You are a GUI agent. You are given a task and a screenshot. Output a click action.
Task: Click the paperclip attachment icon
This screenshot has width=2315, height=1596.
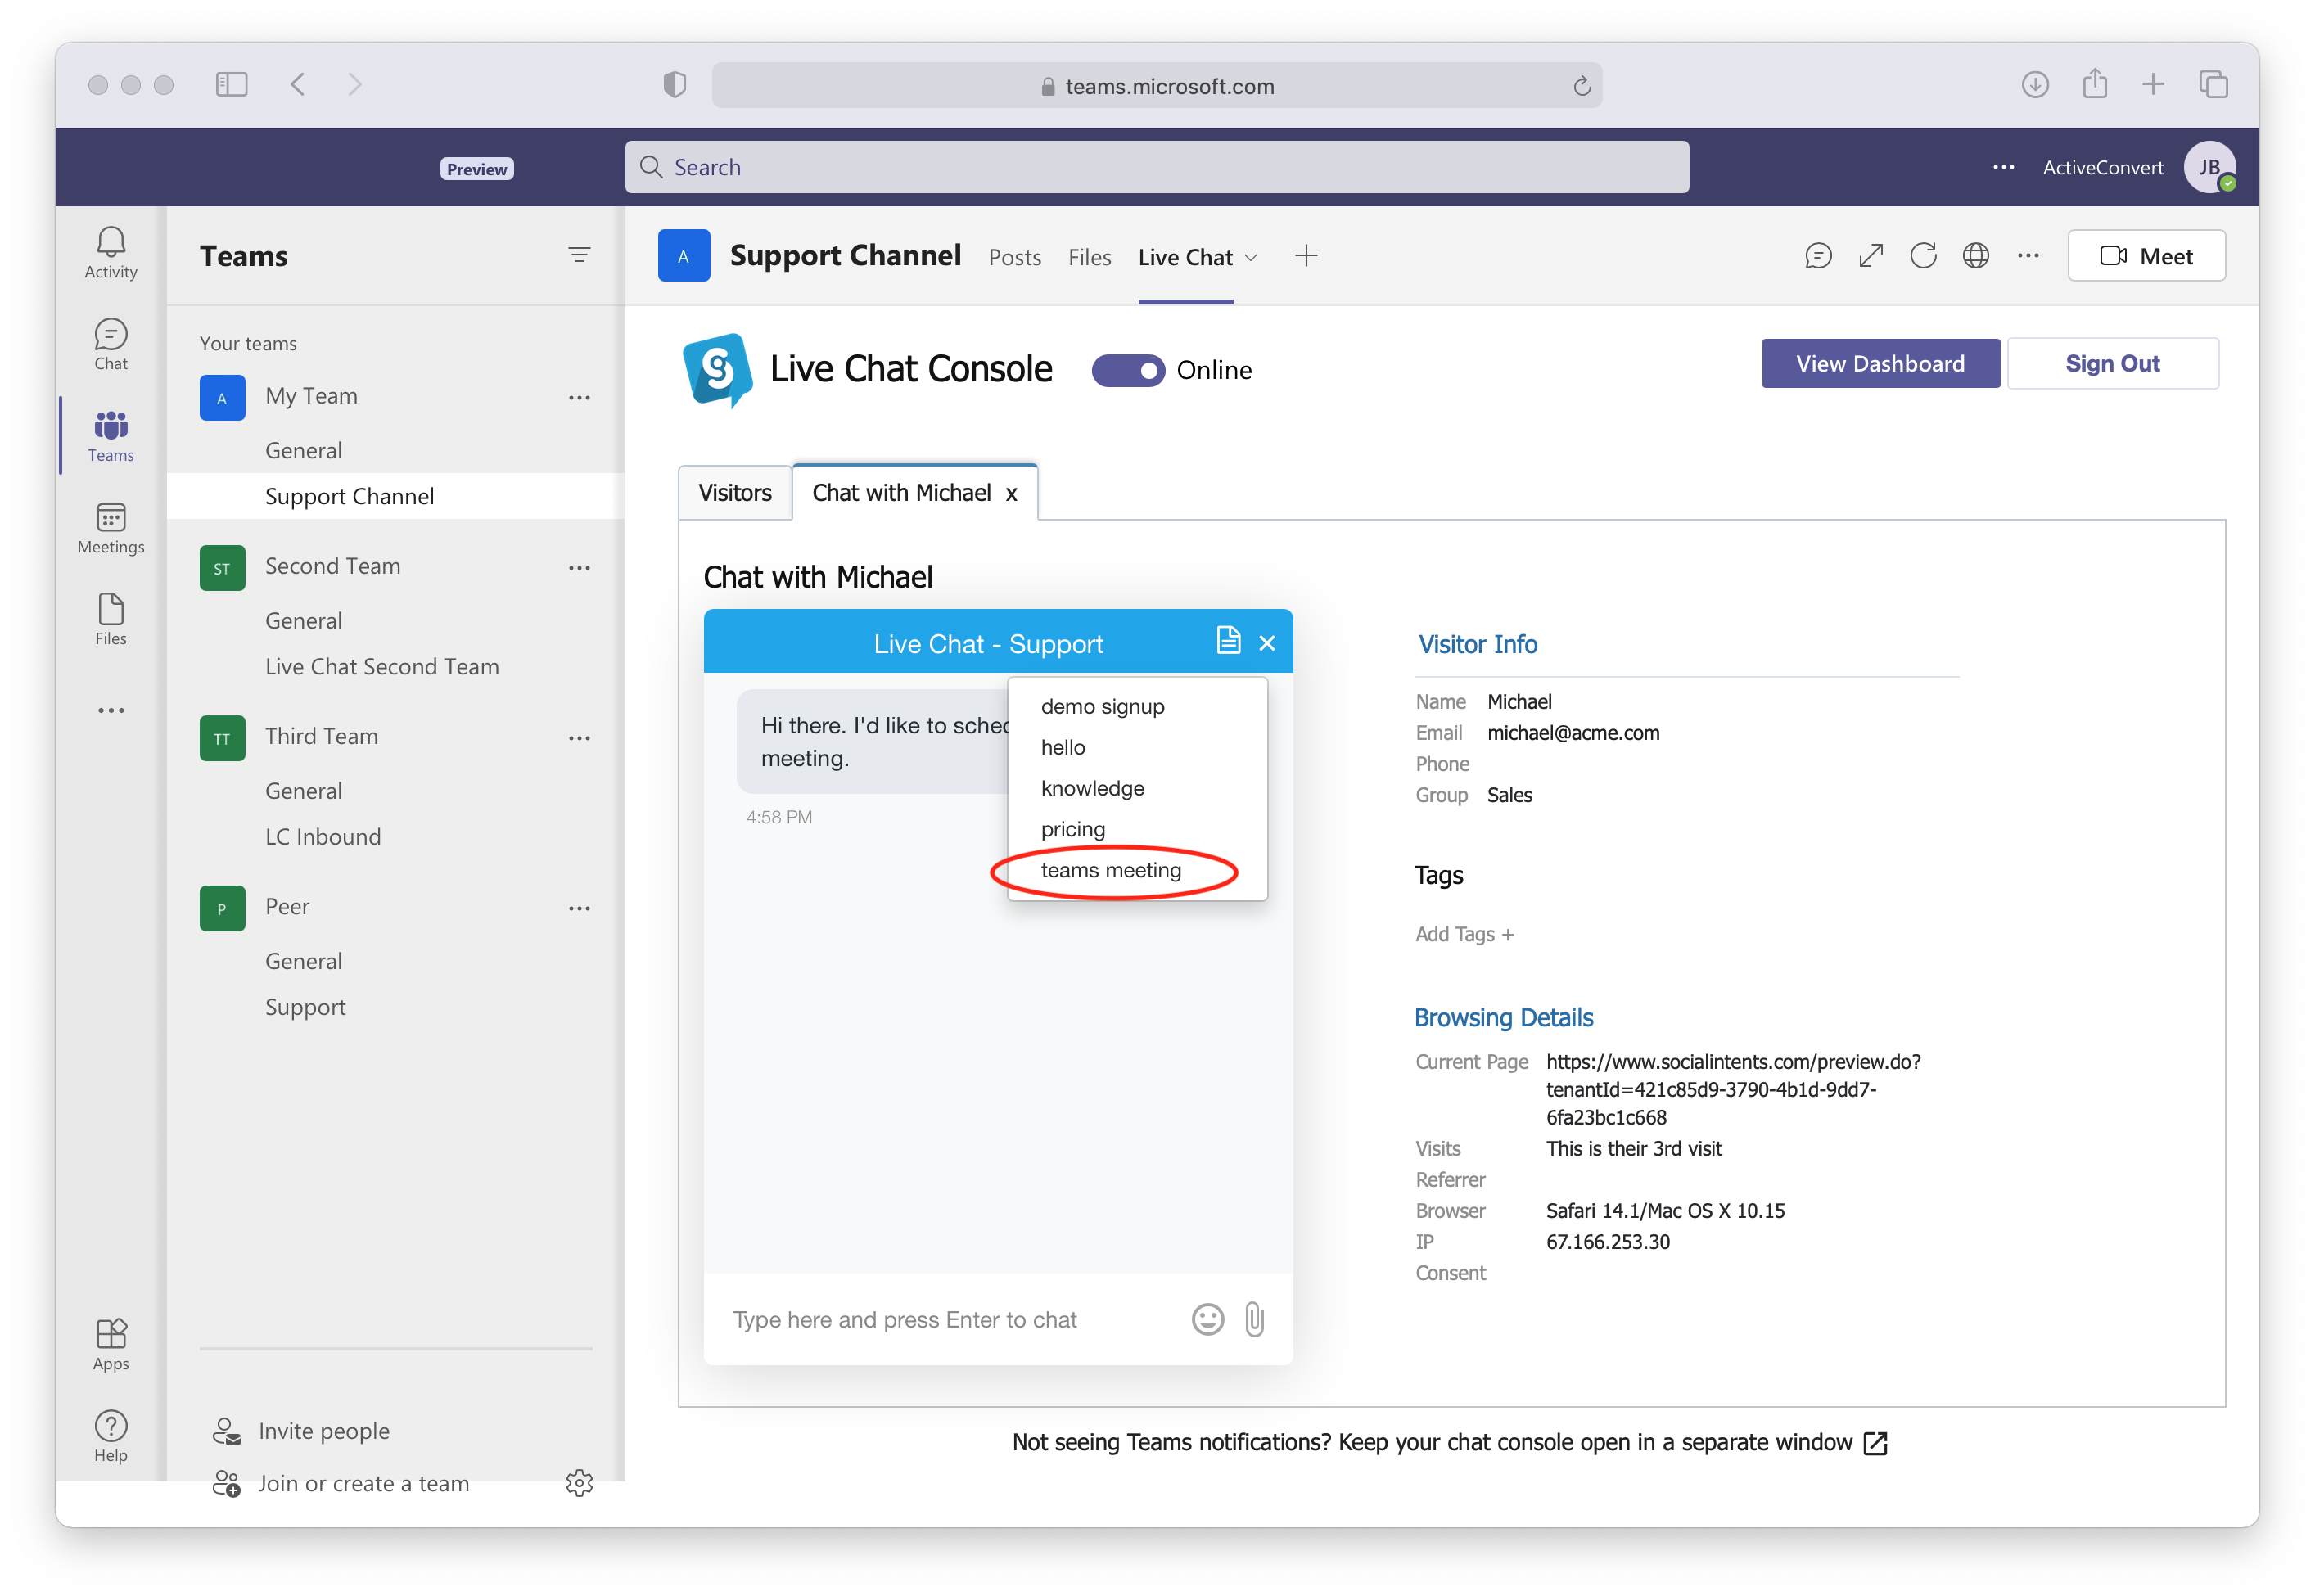(1254, 1319)
